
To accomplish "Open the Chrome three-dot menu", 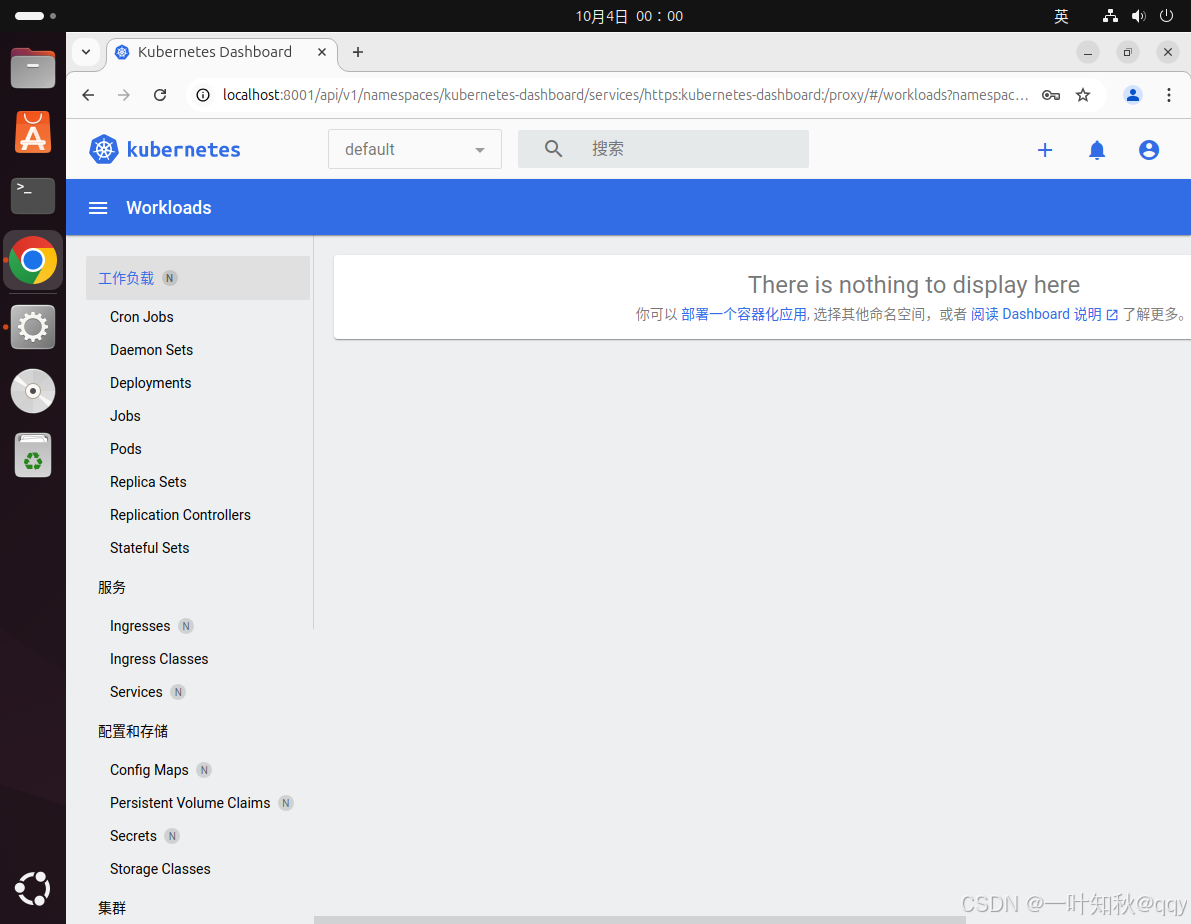I will (x=1168, y=95).
